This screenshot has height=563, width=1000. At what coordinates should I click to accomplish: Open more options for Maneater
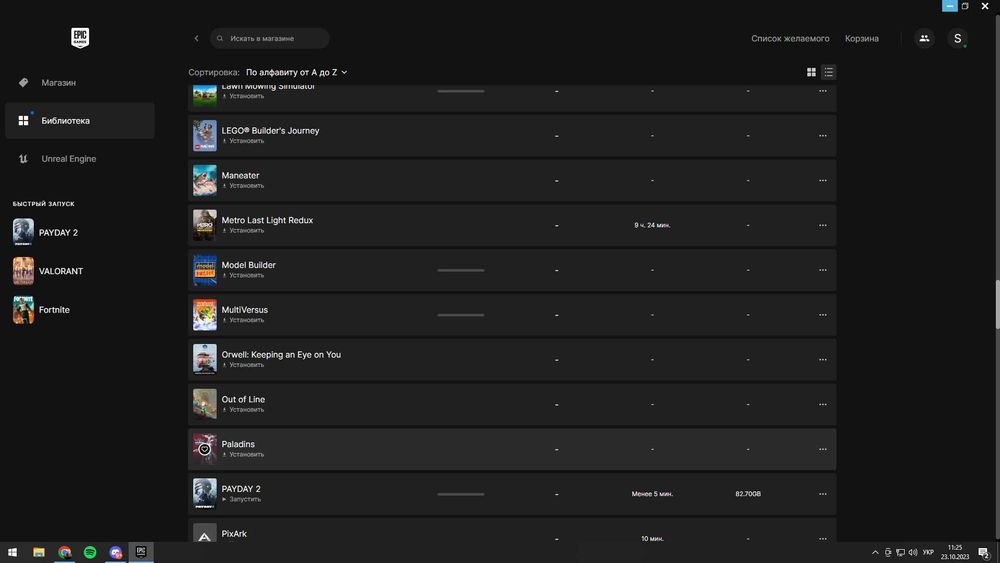point(823,180)
